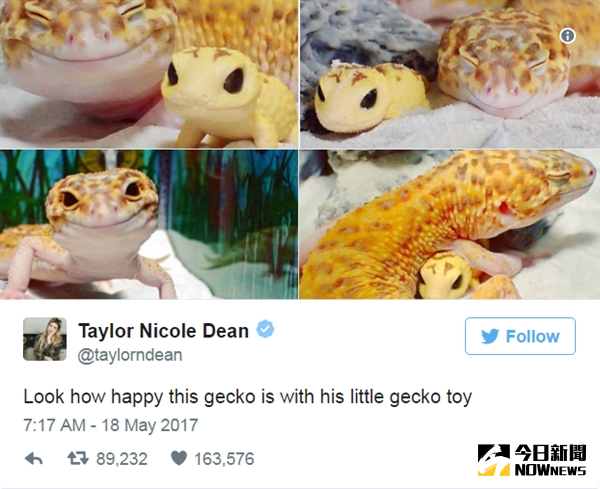The width and height of the screenshot is (600, 489).
Task: Open the 7:17 AM - 18 May 2017 timestamp
Action: 111,425
